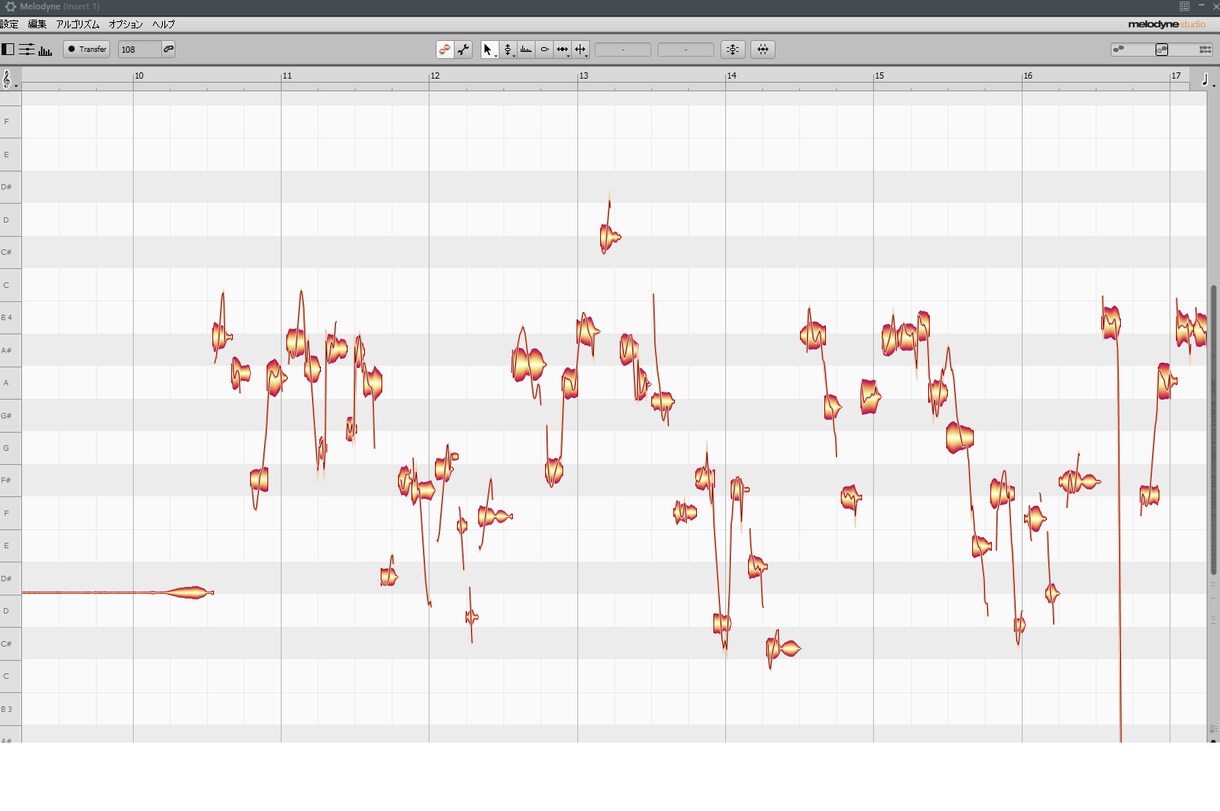Image resolution: width=1220 pixels, height=811 pixels.
Task: Click the first empty note value field
Action: coord(623,49)
